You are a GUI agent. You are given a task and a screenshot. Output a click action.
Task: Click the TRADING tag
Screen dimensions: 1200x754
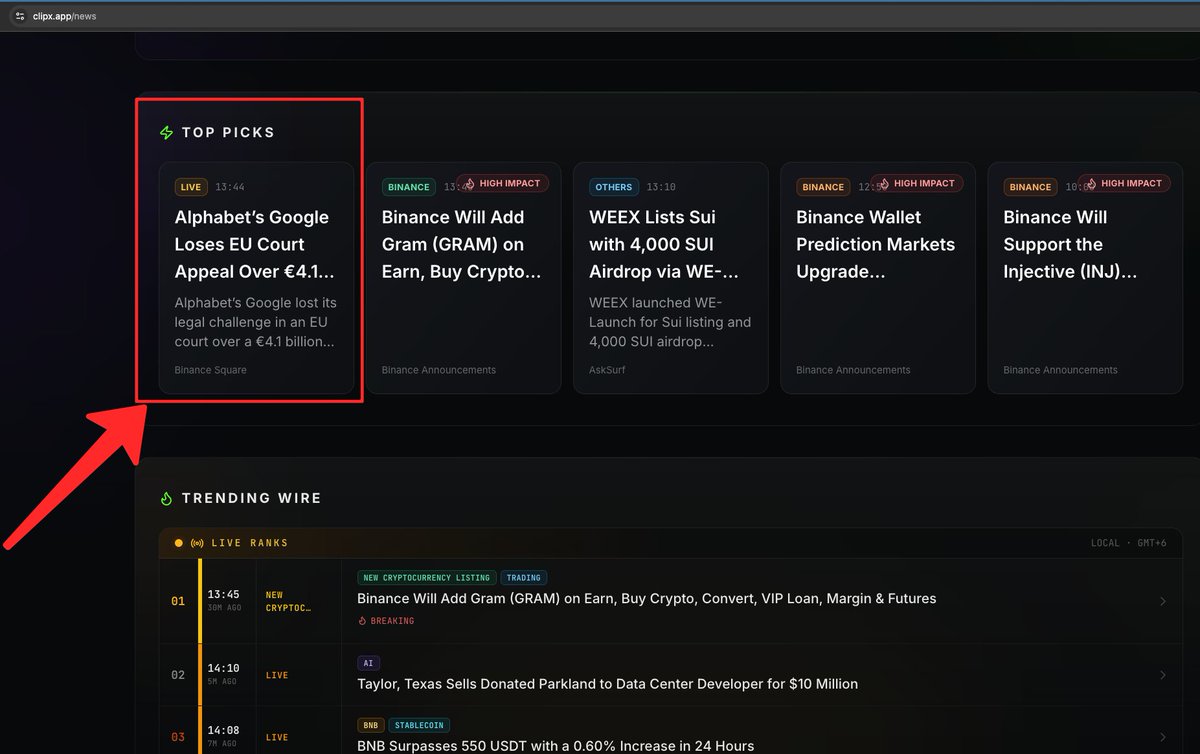tap(524, 578)
